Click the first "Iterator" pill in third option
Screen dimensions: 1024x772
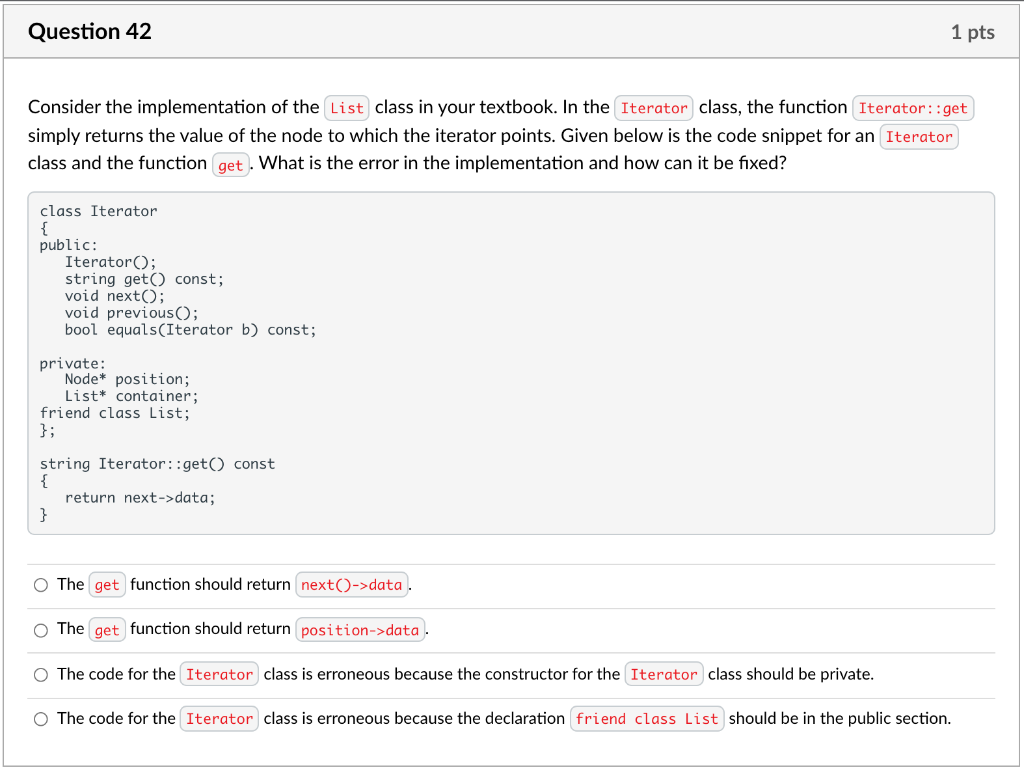pyautogui.click(x=219, y=674)
